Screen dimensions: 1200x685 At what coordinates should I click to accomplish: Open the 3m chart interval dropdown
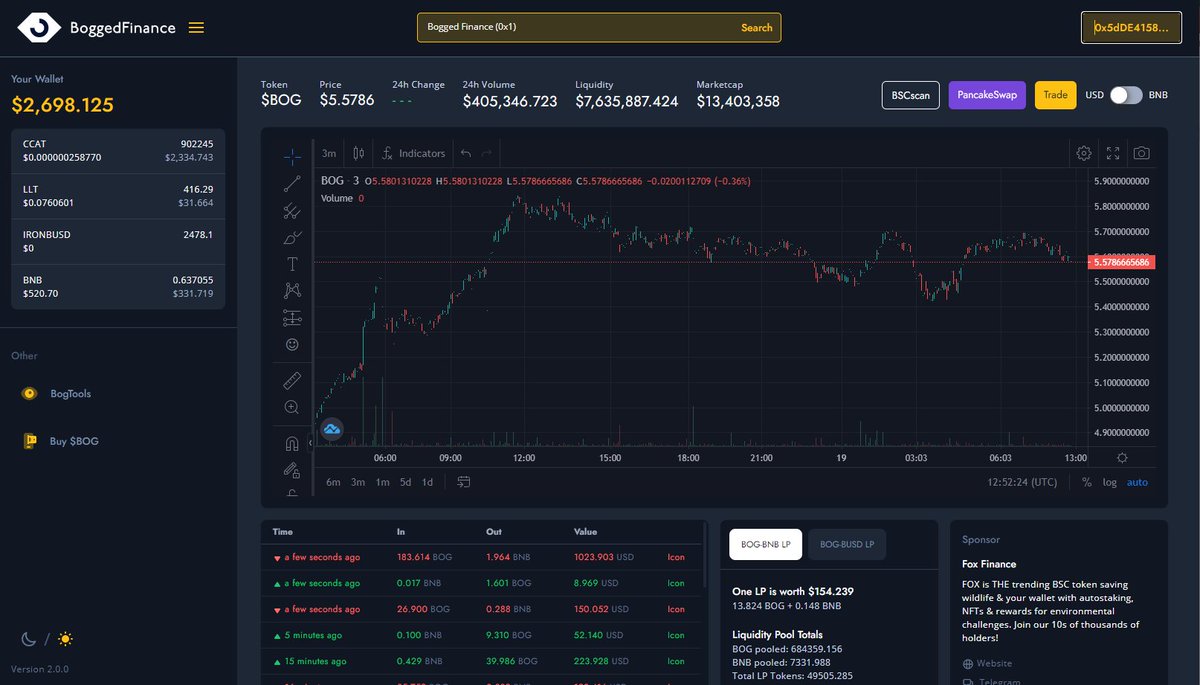coord(329,153)
